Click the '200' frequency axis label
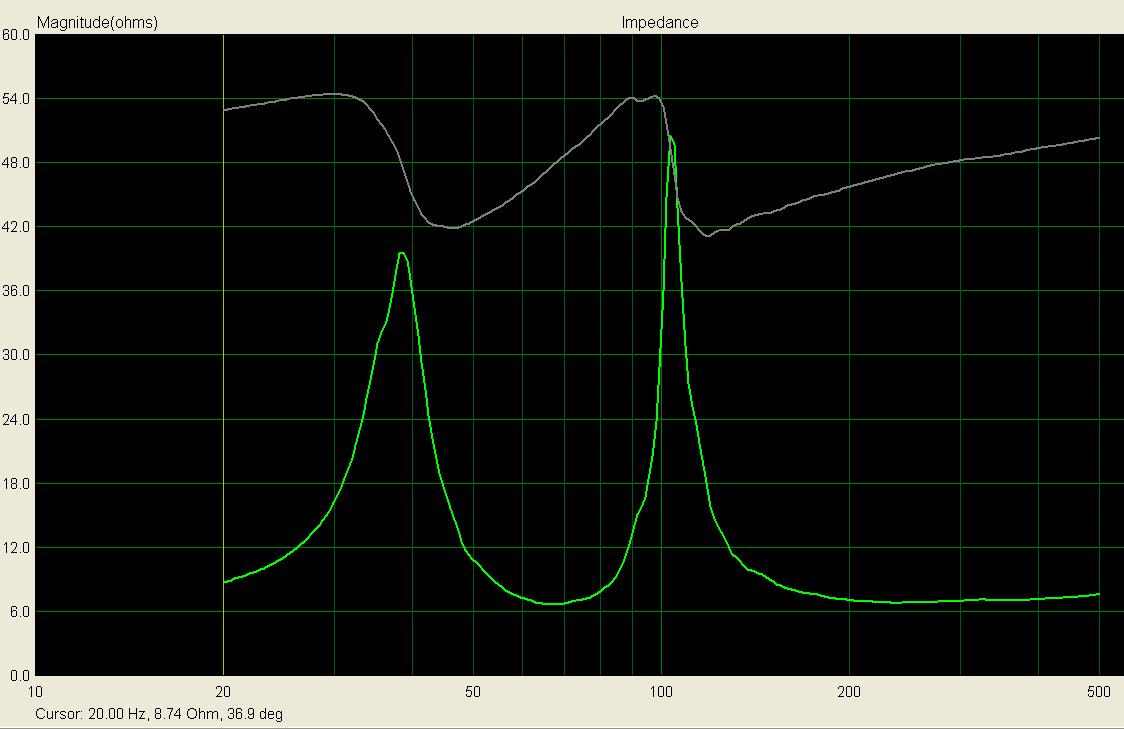The width and height of the screenshot is (1124, 729). [x=849, y=692]
